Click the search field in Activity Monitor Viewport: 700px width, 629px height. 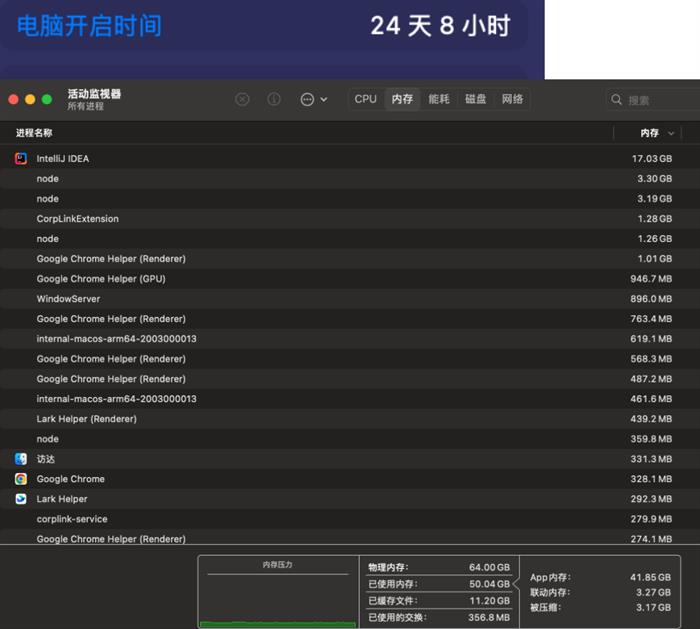tap(653, 100)
